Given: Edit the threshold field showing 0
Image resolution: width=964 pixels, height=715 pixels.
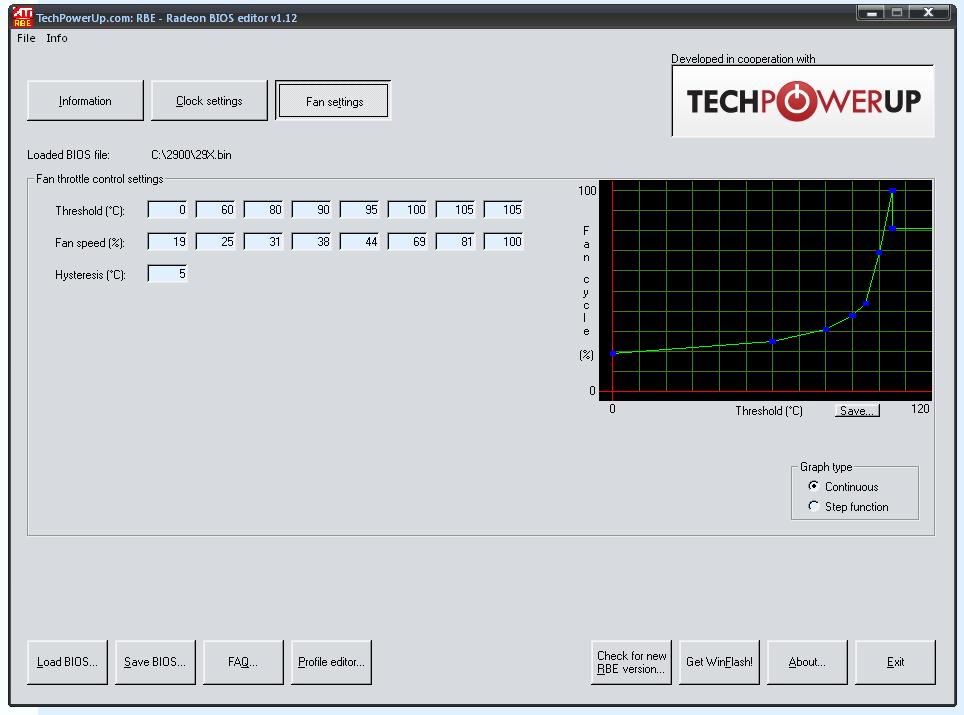Looking at the screenshot, I should coord(167,210).
